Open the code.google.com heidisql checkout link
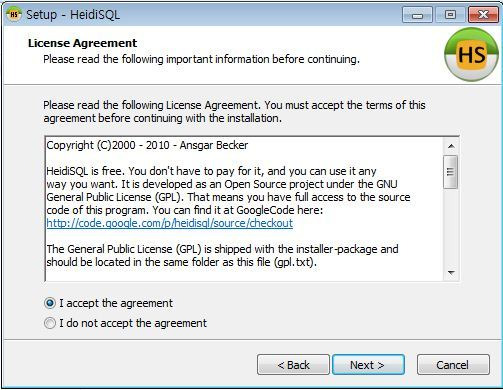 tap(170, 223)
